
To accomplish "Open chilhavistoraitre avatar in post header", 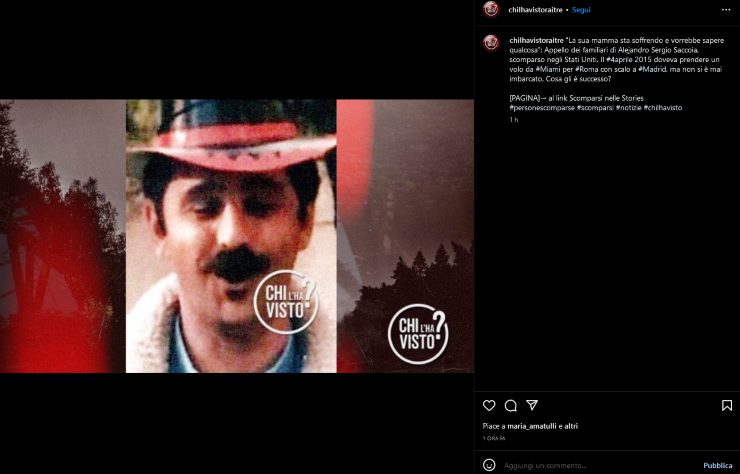I will [x=491, y=9].
